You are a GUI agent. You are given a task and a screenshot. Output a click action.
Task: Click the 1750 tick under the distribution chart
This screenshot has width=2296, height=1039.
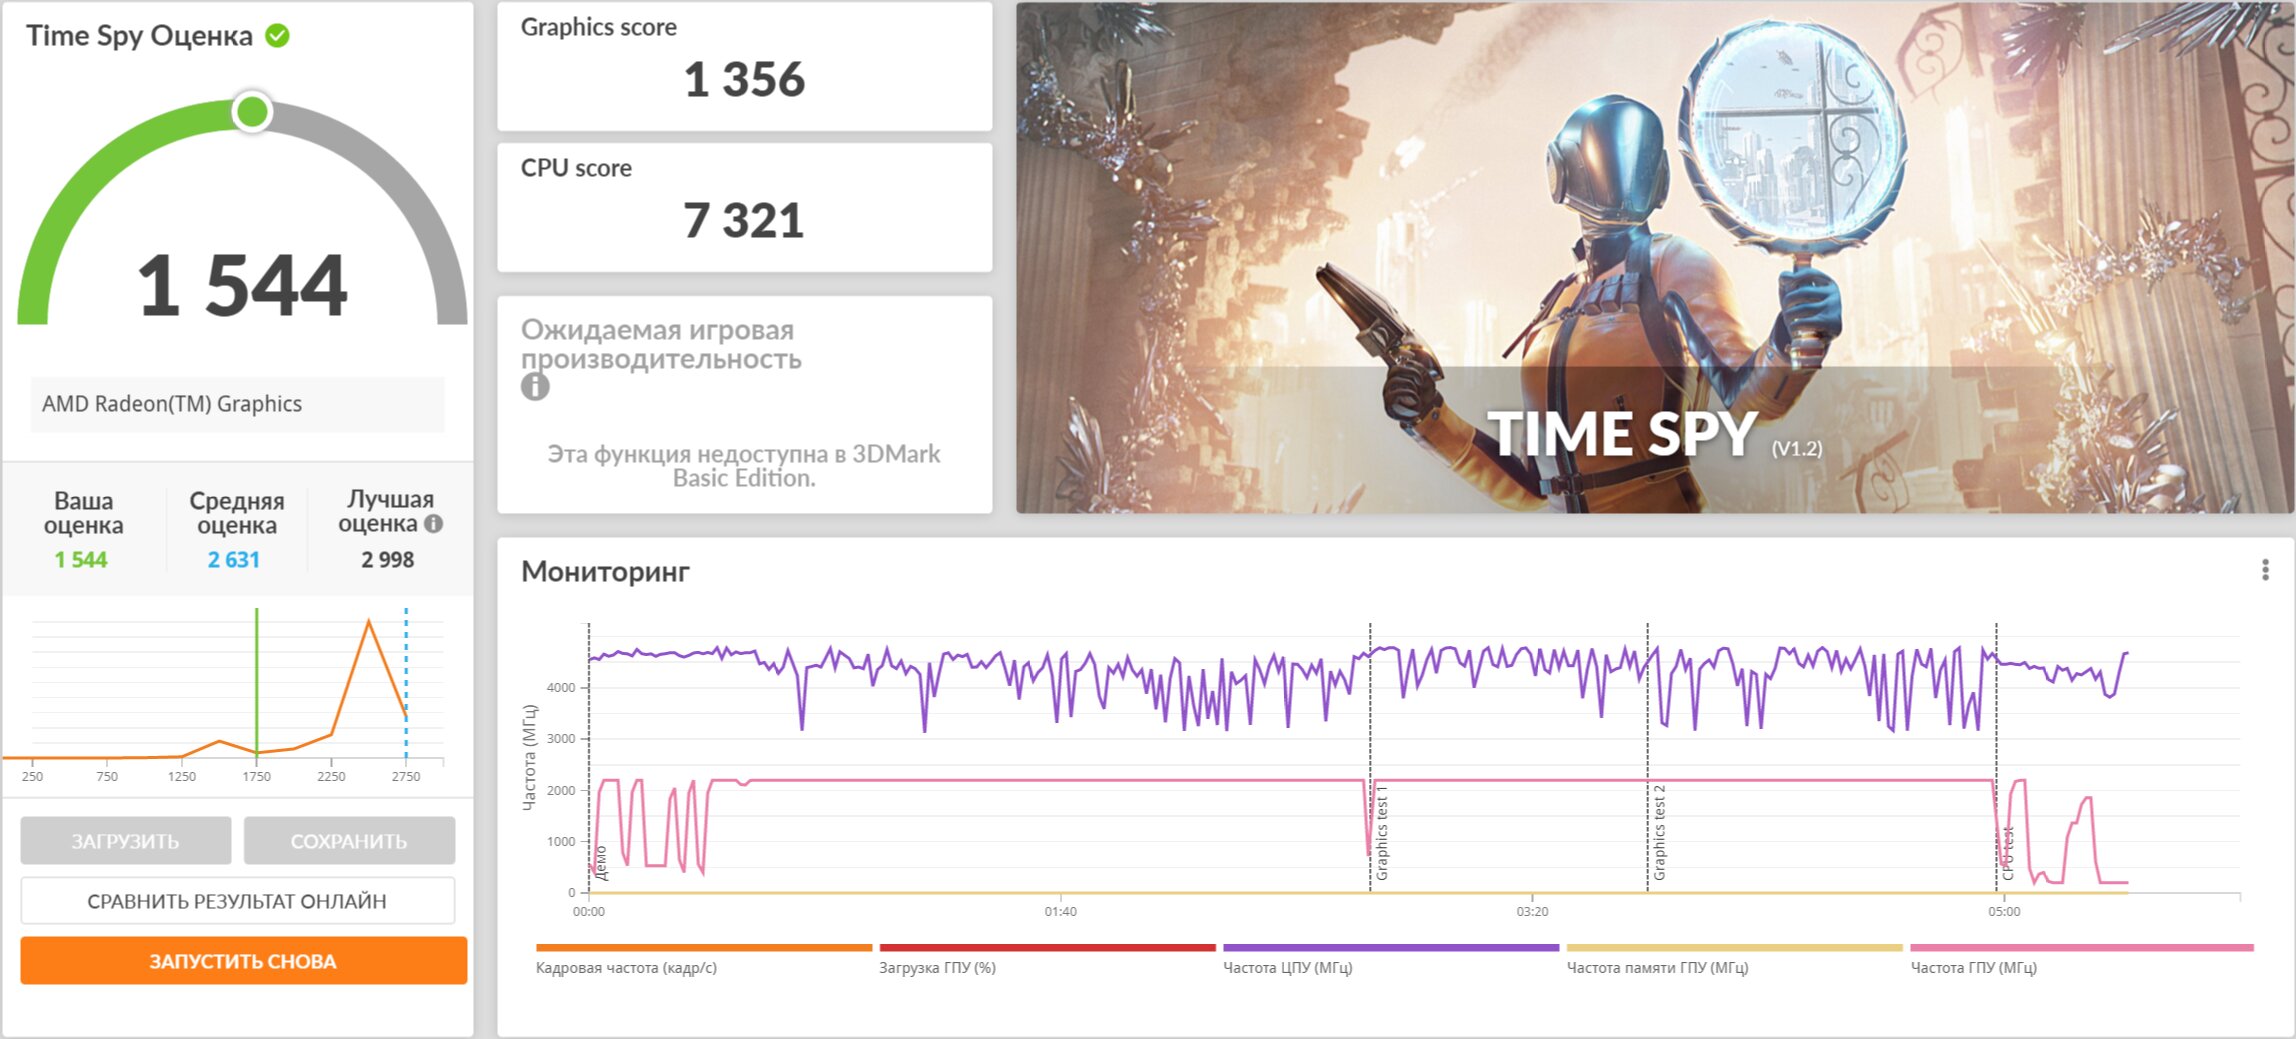tap(257, 776)
